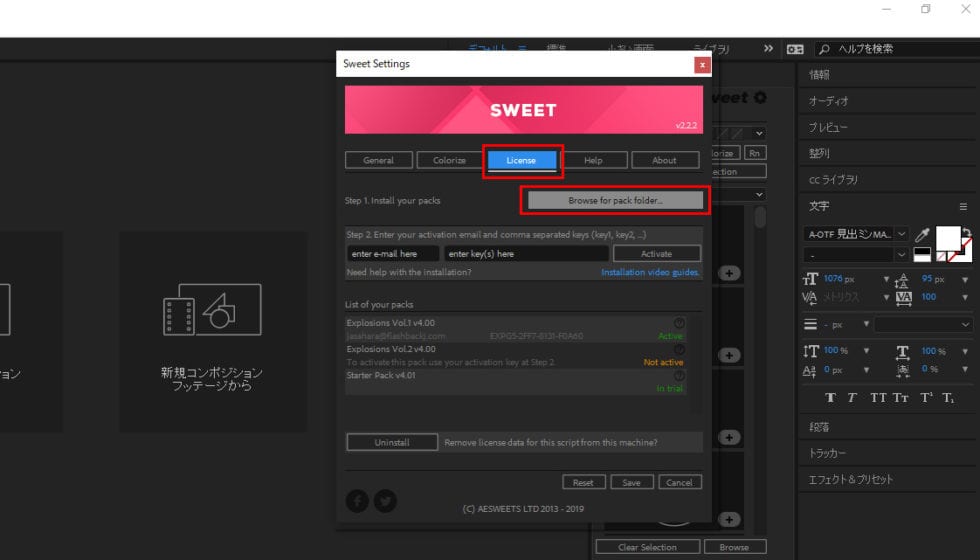Open Facebook icon in Sweet Settings

pyautogui.click(x=357, y=501)
